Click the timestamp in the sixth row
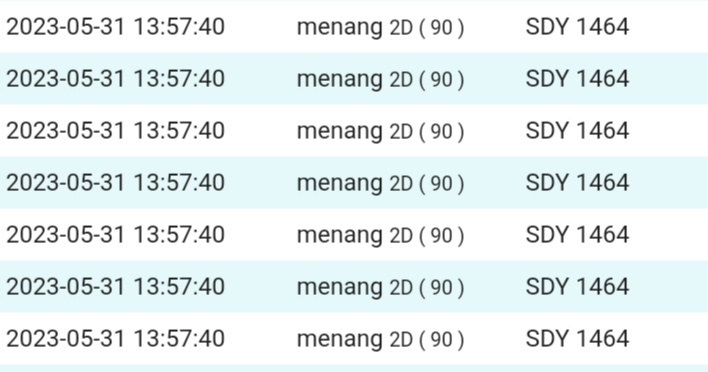Viewport: 708px width, 372px height. [x=115, y=286]
